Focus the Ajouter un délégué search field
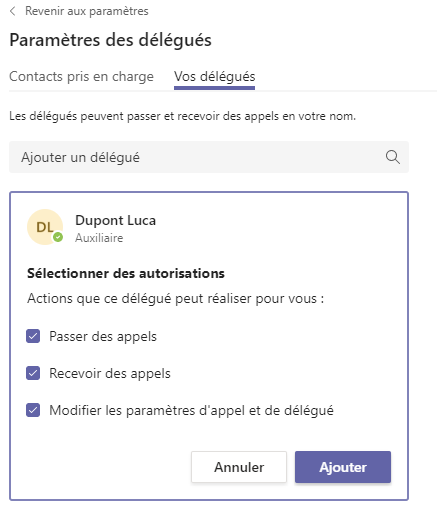 click(x=209, y=157)
